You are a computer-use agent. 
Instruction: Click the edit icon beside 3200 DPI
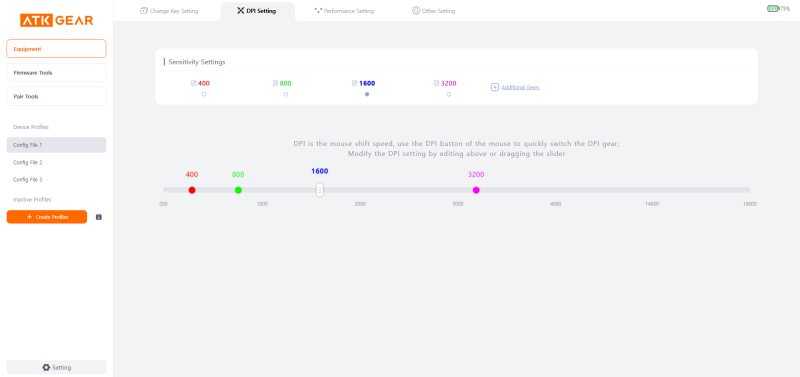click(x=436, y=83)
